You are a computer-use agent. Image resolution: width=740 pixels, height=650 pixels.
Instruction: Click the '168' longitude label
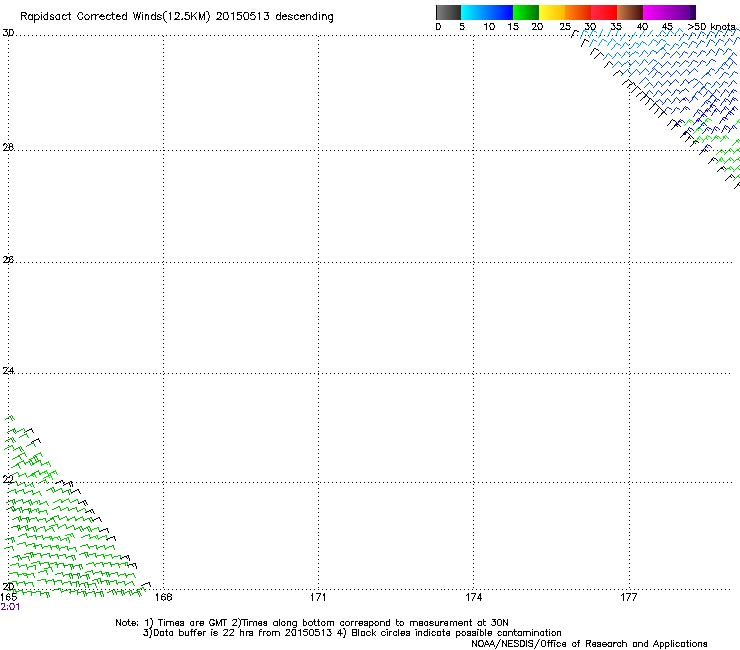(x=163, y=597)
